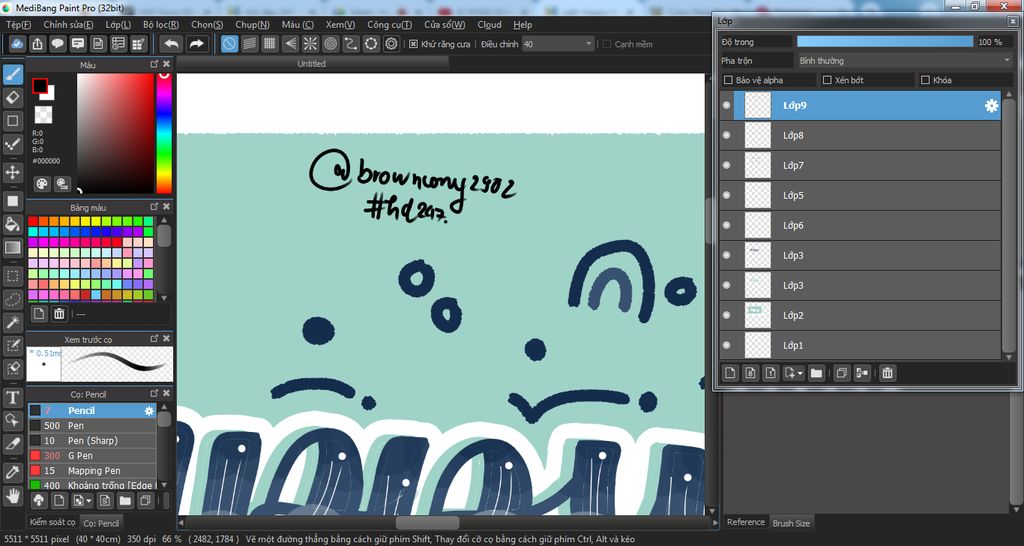Click the cloud save icon
The height and width of the screenshot is (546, 1024).
(18, 44)
